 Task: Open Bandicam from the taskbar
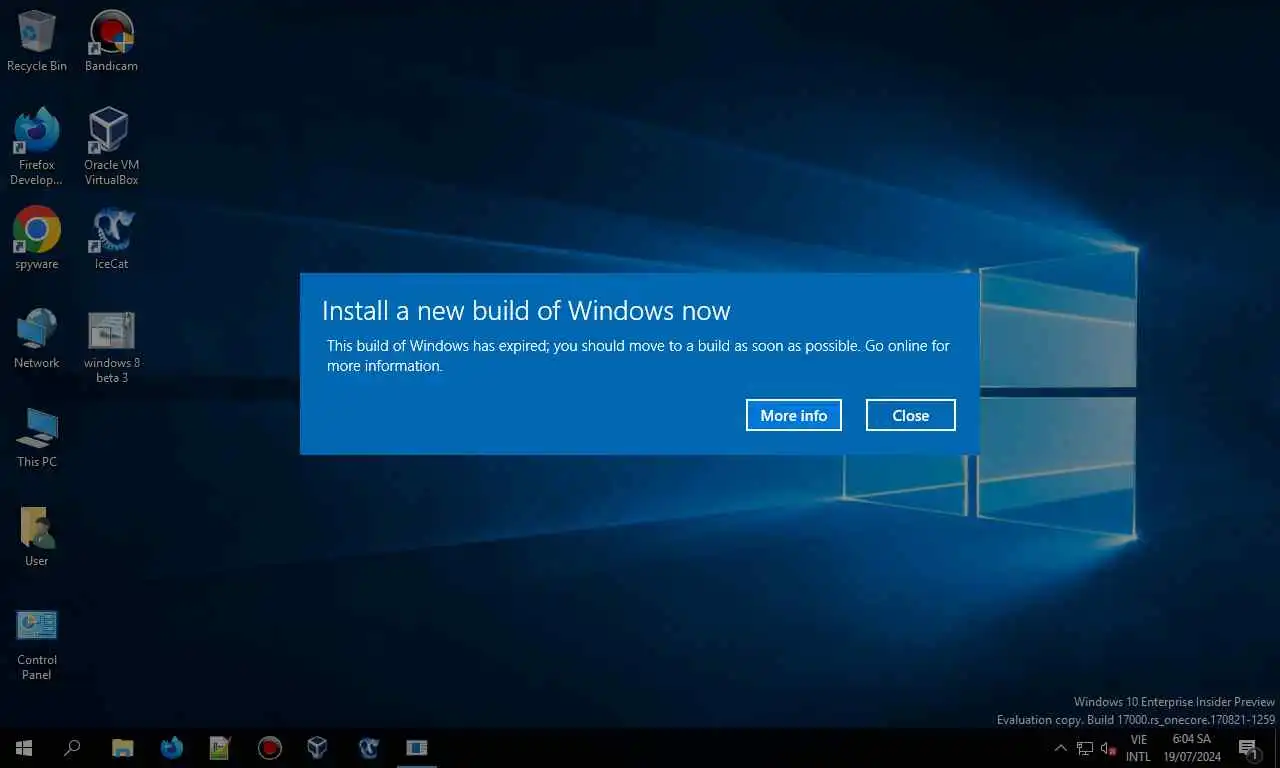coord(269,747)
